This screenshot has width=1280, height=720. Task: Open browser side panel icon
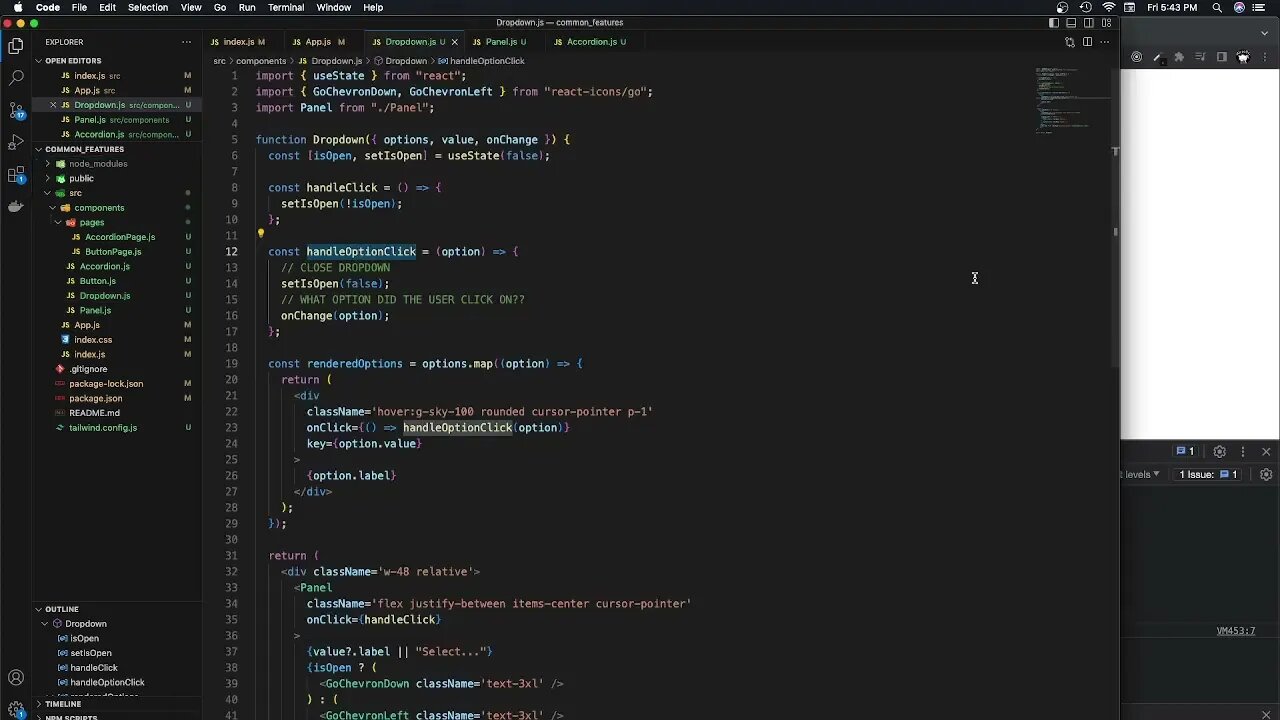coord(1222,57)
